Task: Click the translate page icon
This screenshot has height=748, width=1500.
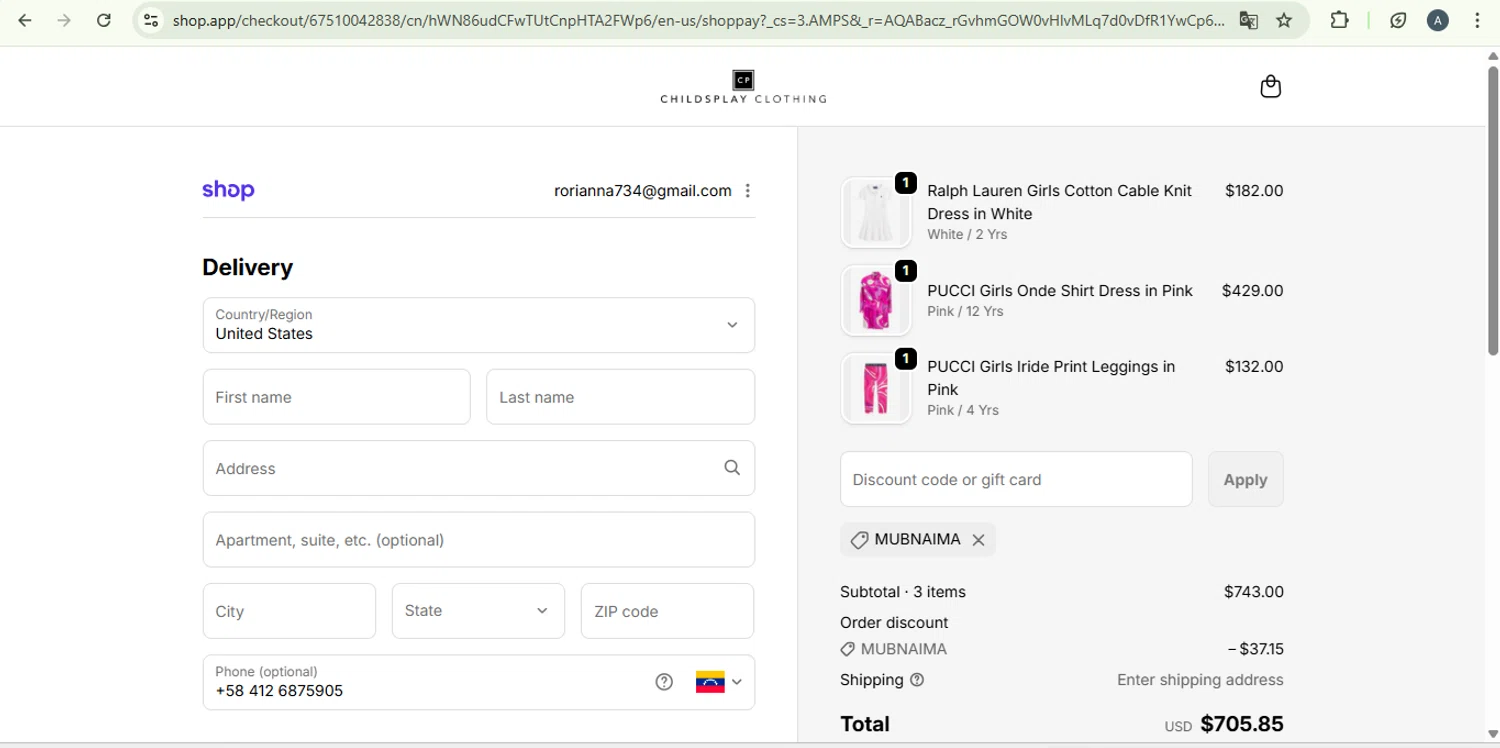Action: pyautogui.click(x=1248, y=20)
